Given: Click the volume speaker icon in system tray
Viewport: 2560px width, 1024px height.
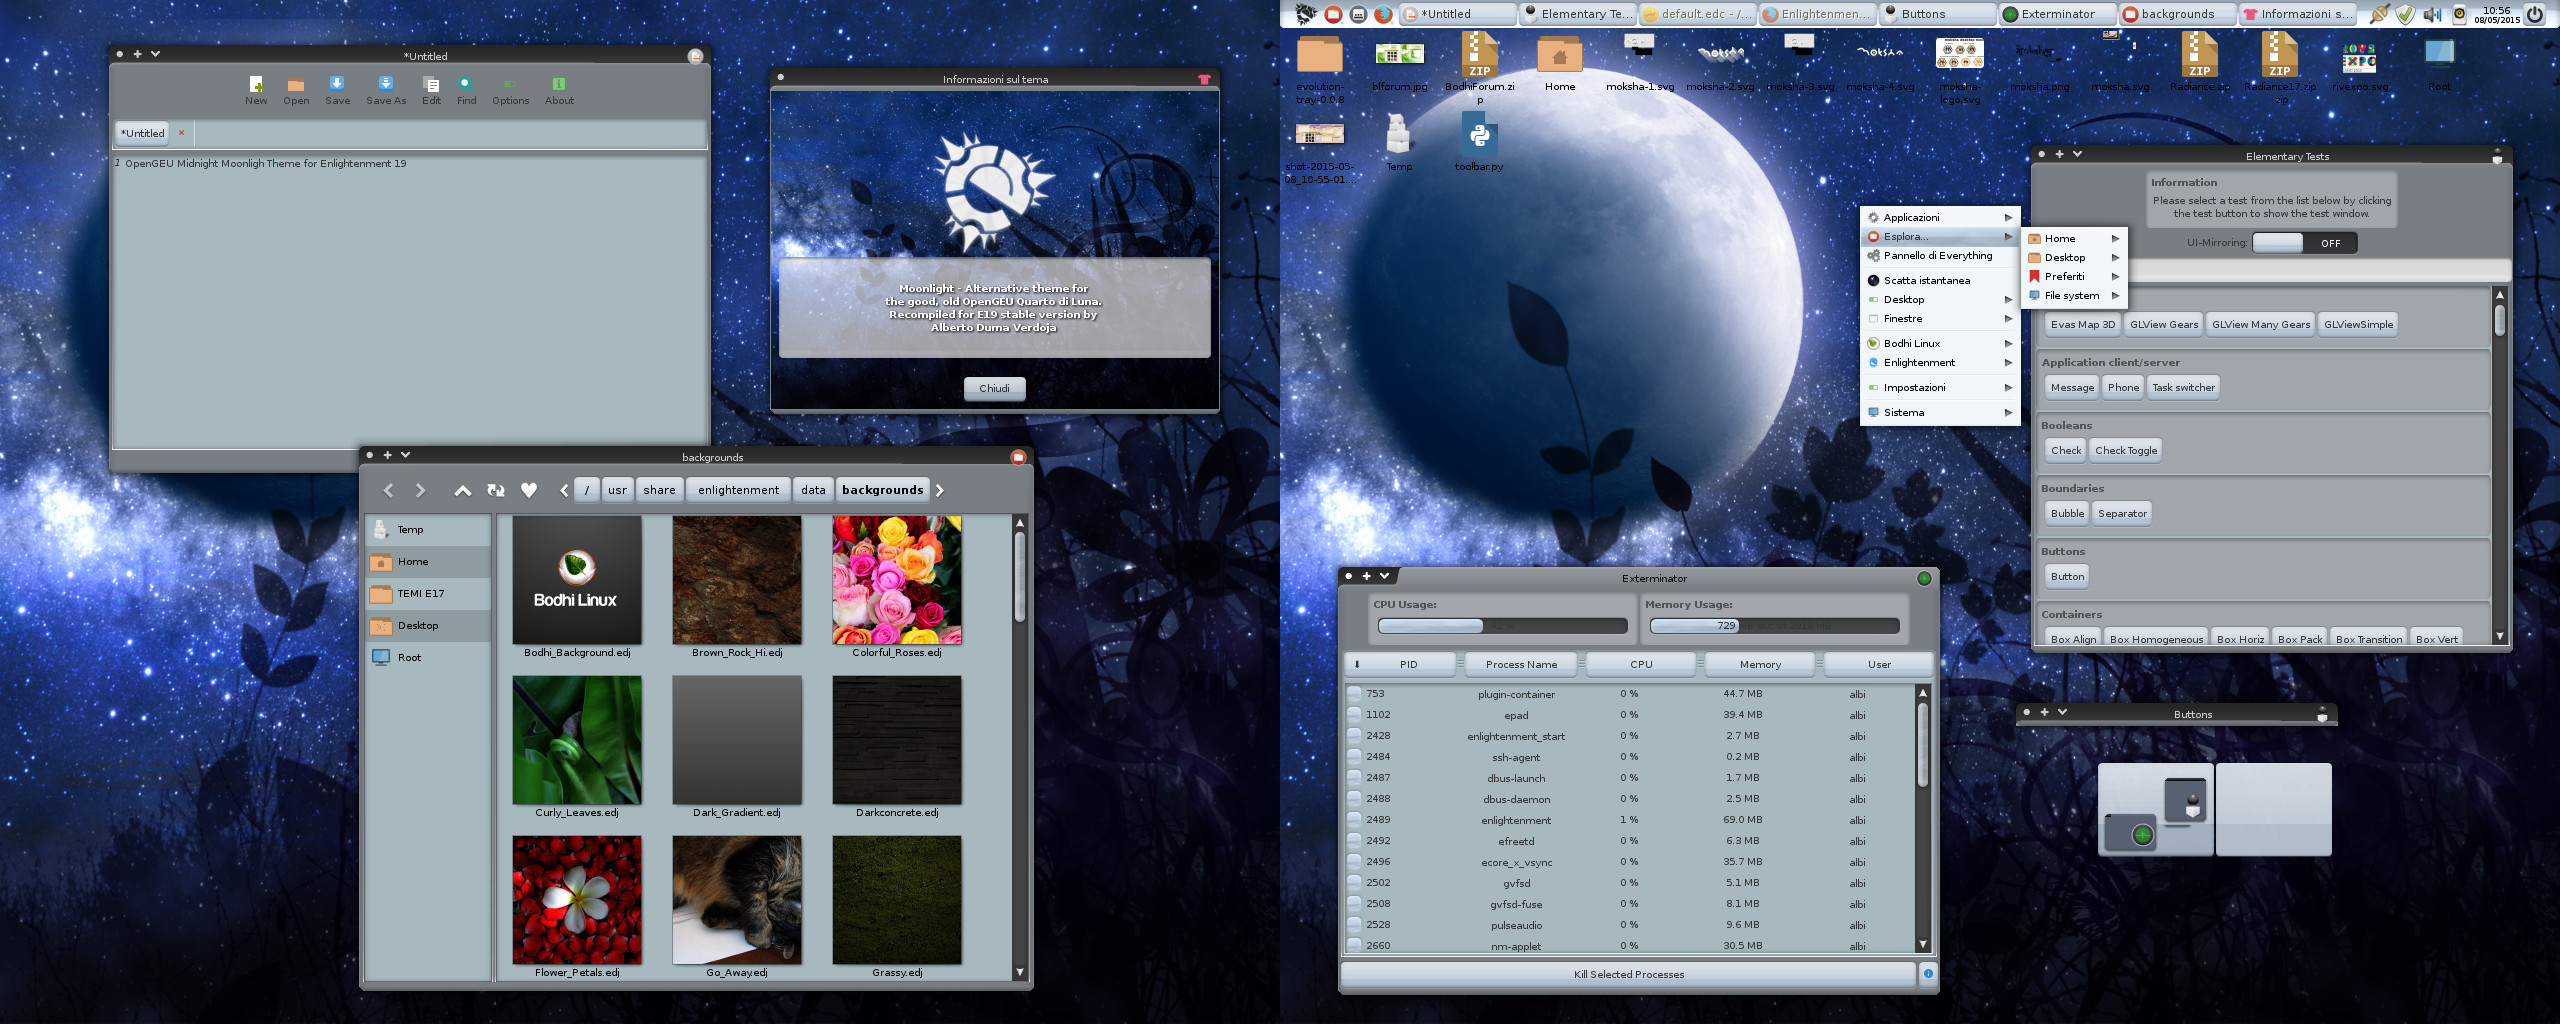Looking at the screenshot, I should click(x=2432, y=14).
